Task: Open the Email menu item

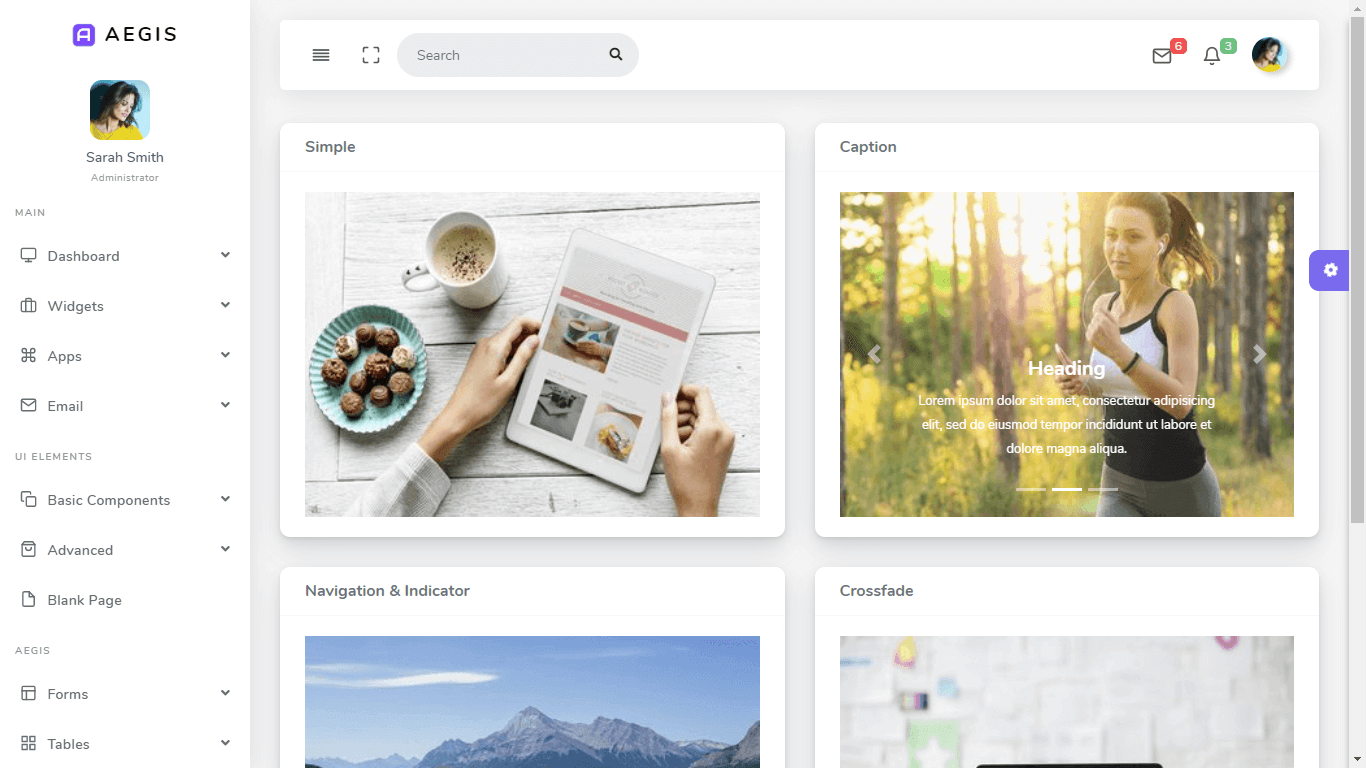Action: pos(125,406)
